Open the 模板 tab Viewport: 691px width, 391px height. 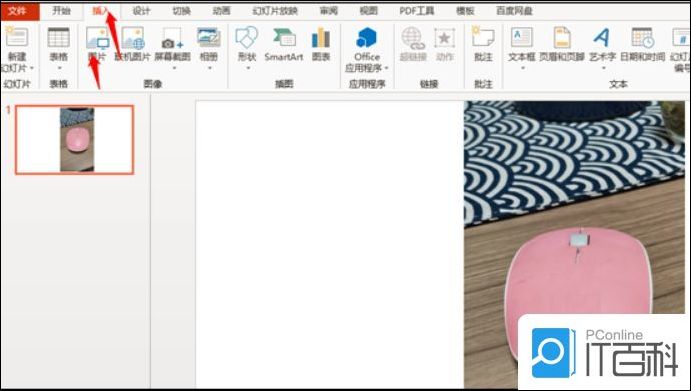click(465, 11)
